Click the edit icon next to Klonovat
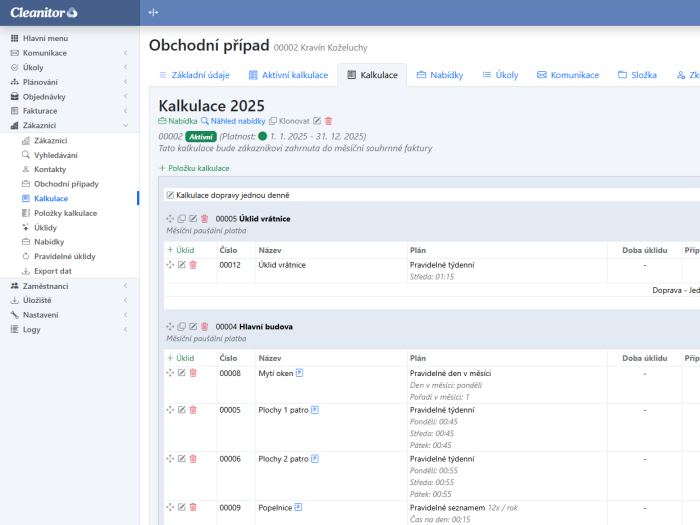The width and height of the screenshot is (700, 525). click(x=317, y=121)
